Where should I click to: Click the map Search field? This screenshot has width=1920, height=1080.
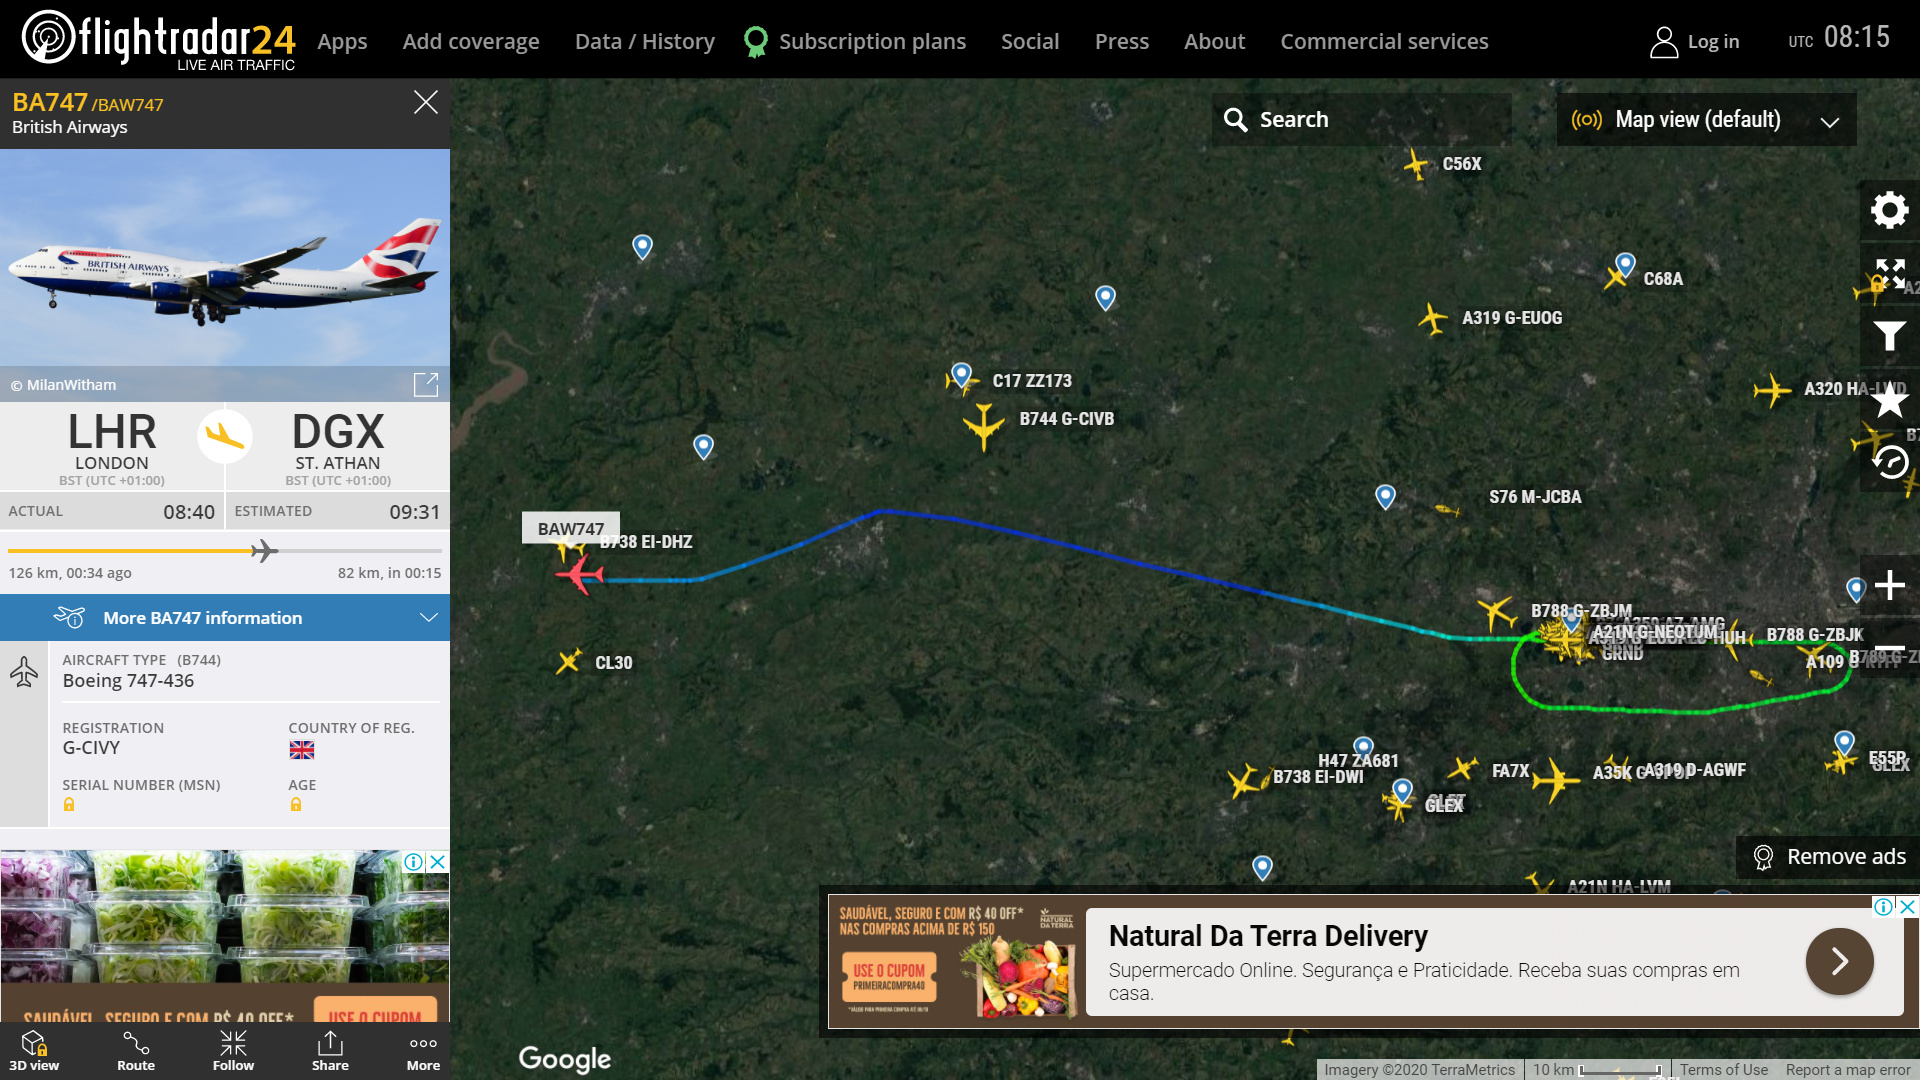pos(1362,120)
